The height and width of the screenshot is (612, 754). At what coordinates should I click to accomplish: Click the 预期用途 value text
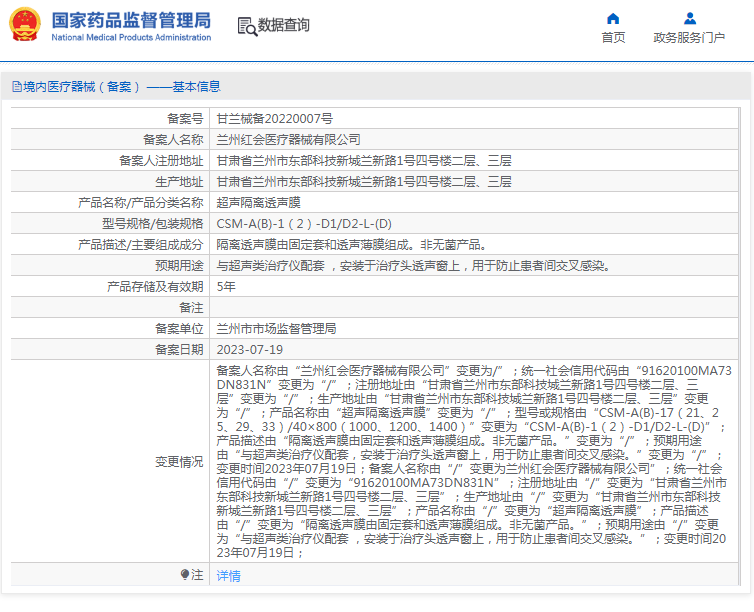(415, 266)
